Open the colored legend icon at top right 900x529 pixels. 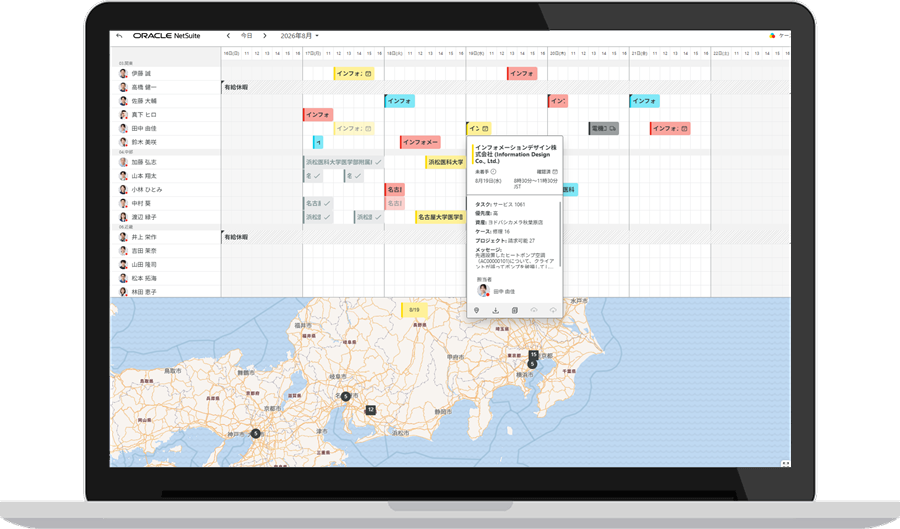[x=772, y=36]
